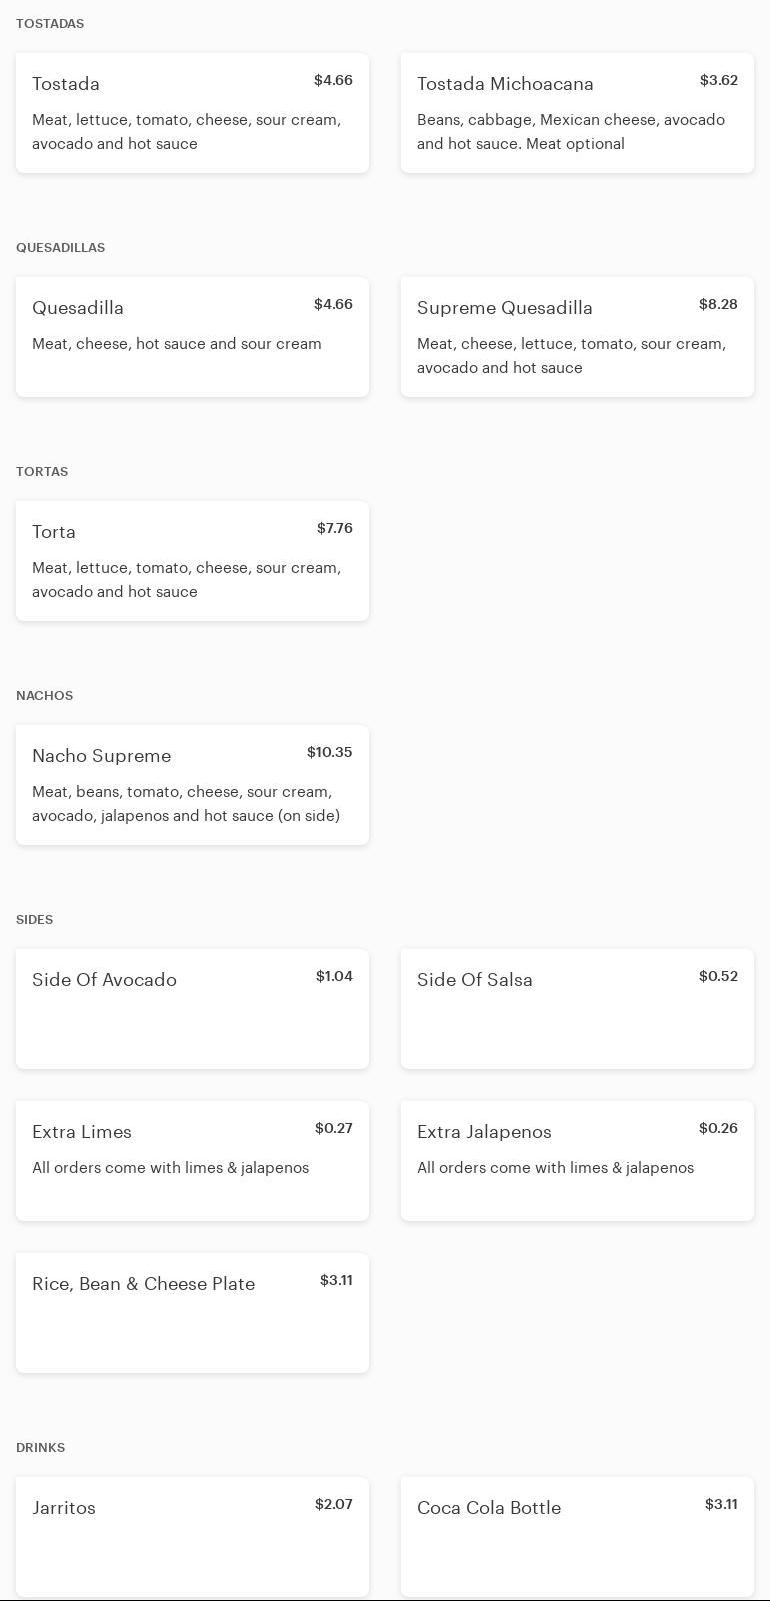Click the $10.35 Nacho Supreme price
The image size is (770, 1601).
click(x=329, y=752)
